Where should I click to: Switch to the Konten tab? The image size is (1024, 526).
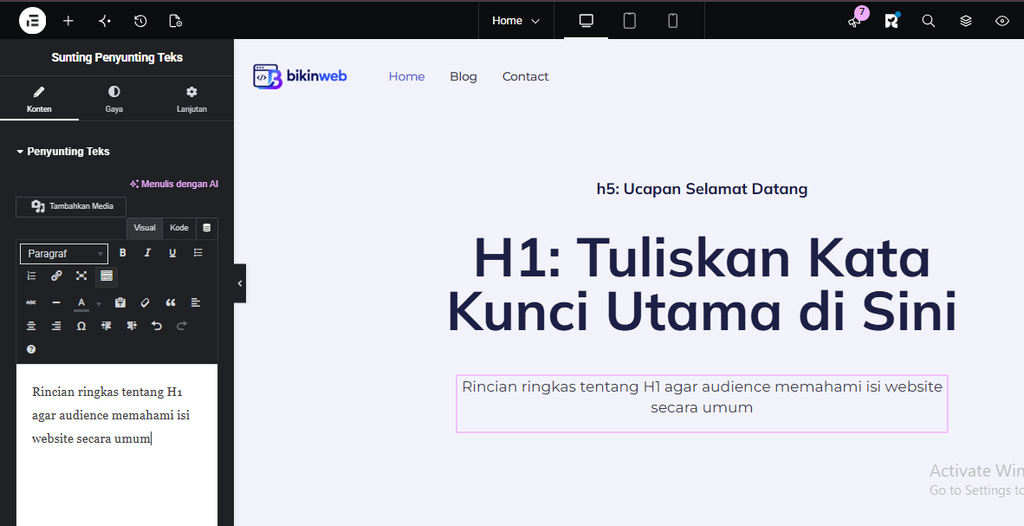pos(39,99)
